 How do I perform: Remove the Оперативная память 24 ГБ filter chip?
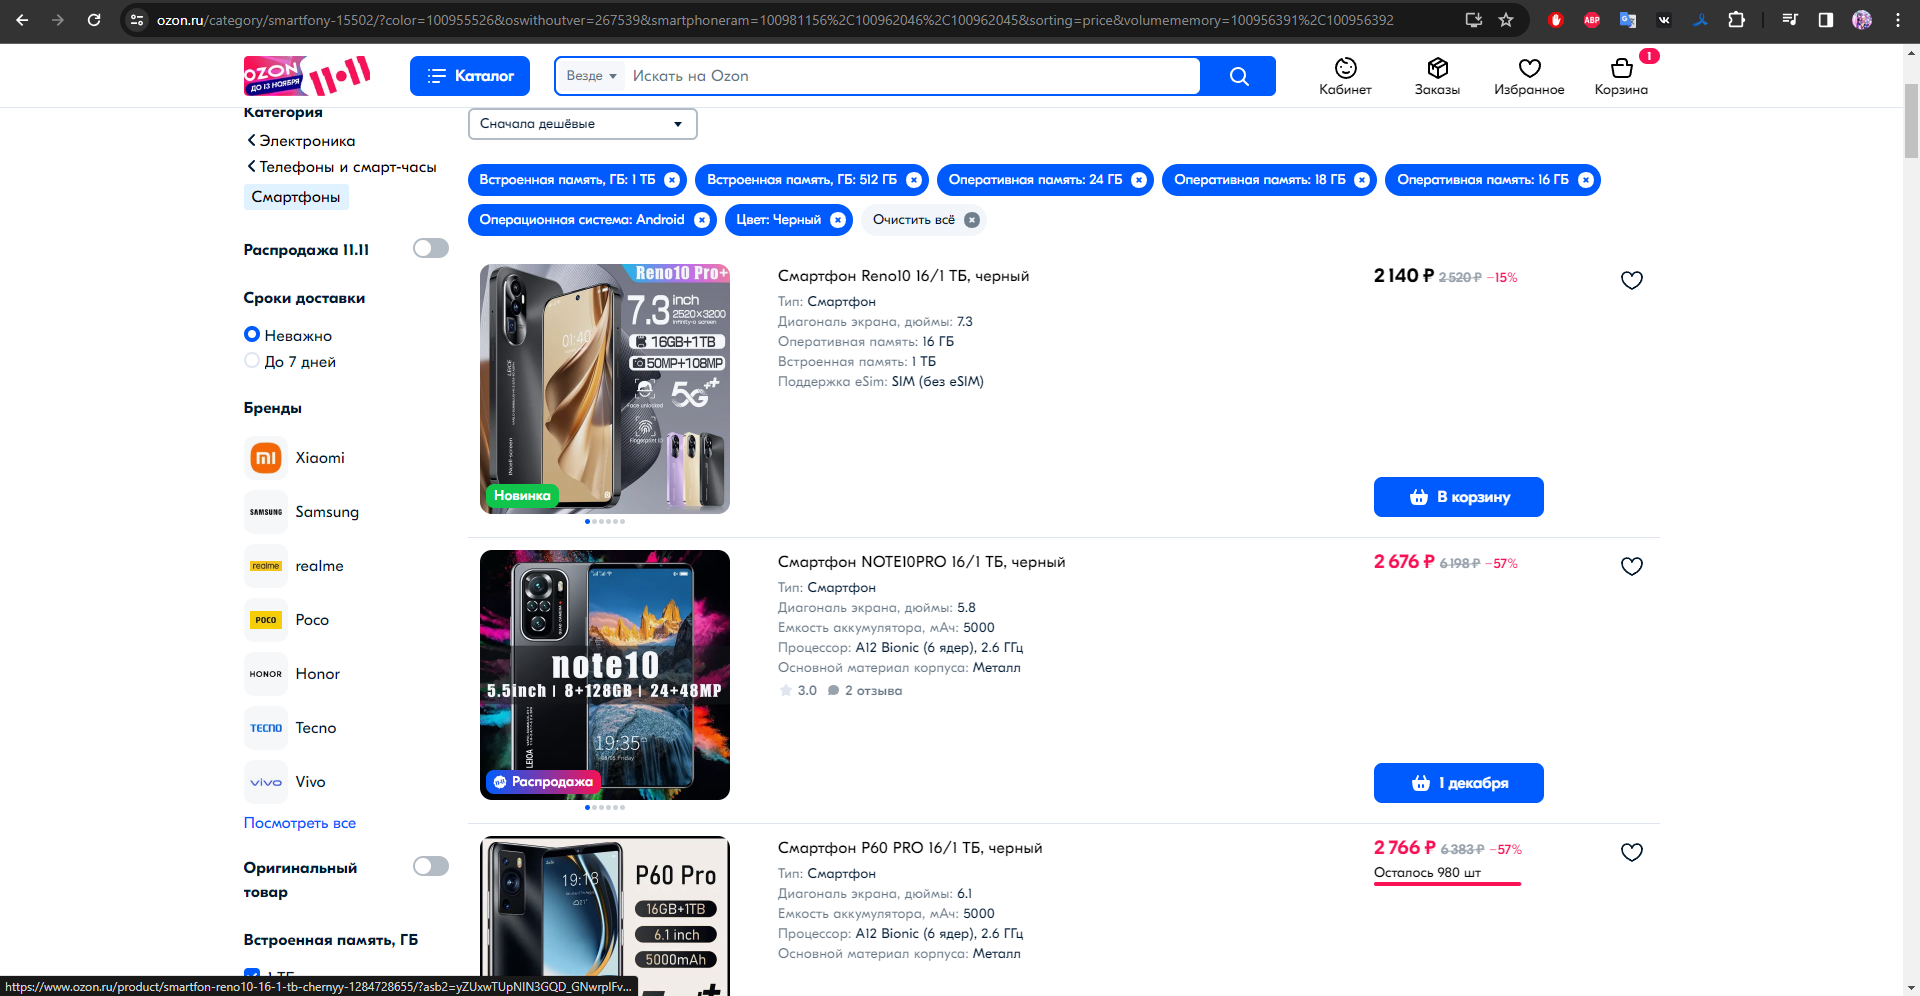coord(1139,180)
